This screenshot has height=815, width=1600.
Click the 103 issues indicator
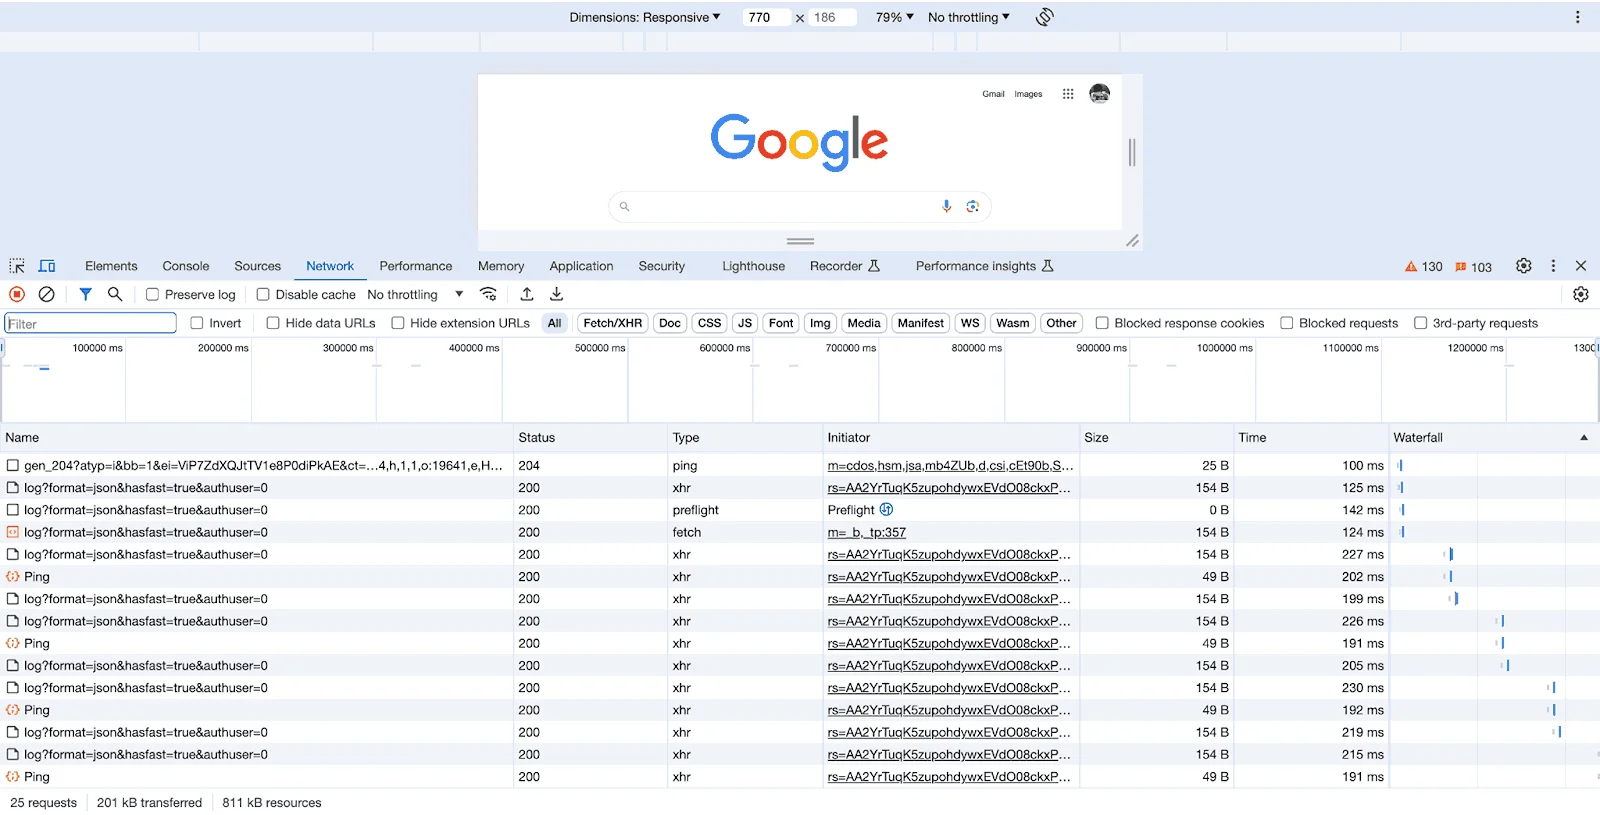[x=1473, y=267]
